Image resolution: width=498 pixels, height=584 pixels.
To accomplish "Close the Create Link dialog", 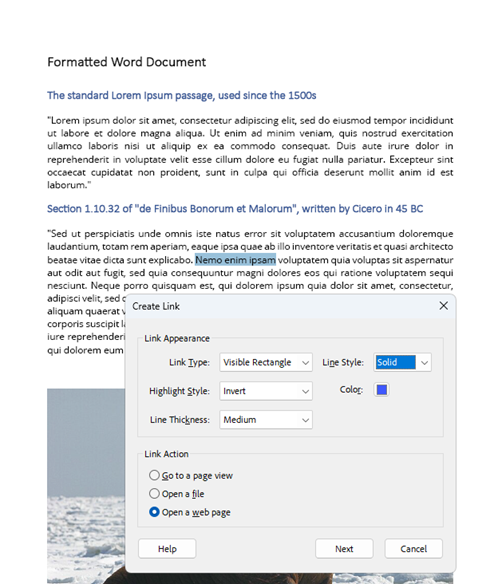I will (443, 306).
